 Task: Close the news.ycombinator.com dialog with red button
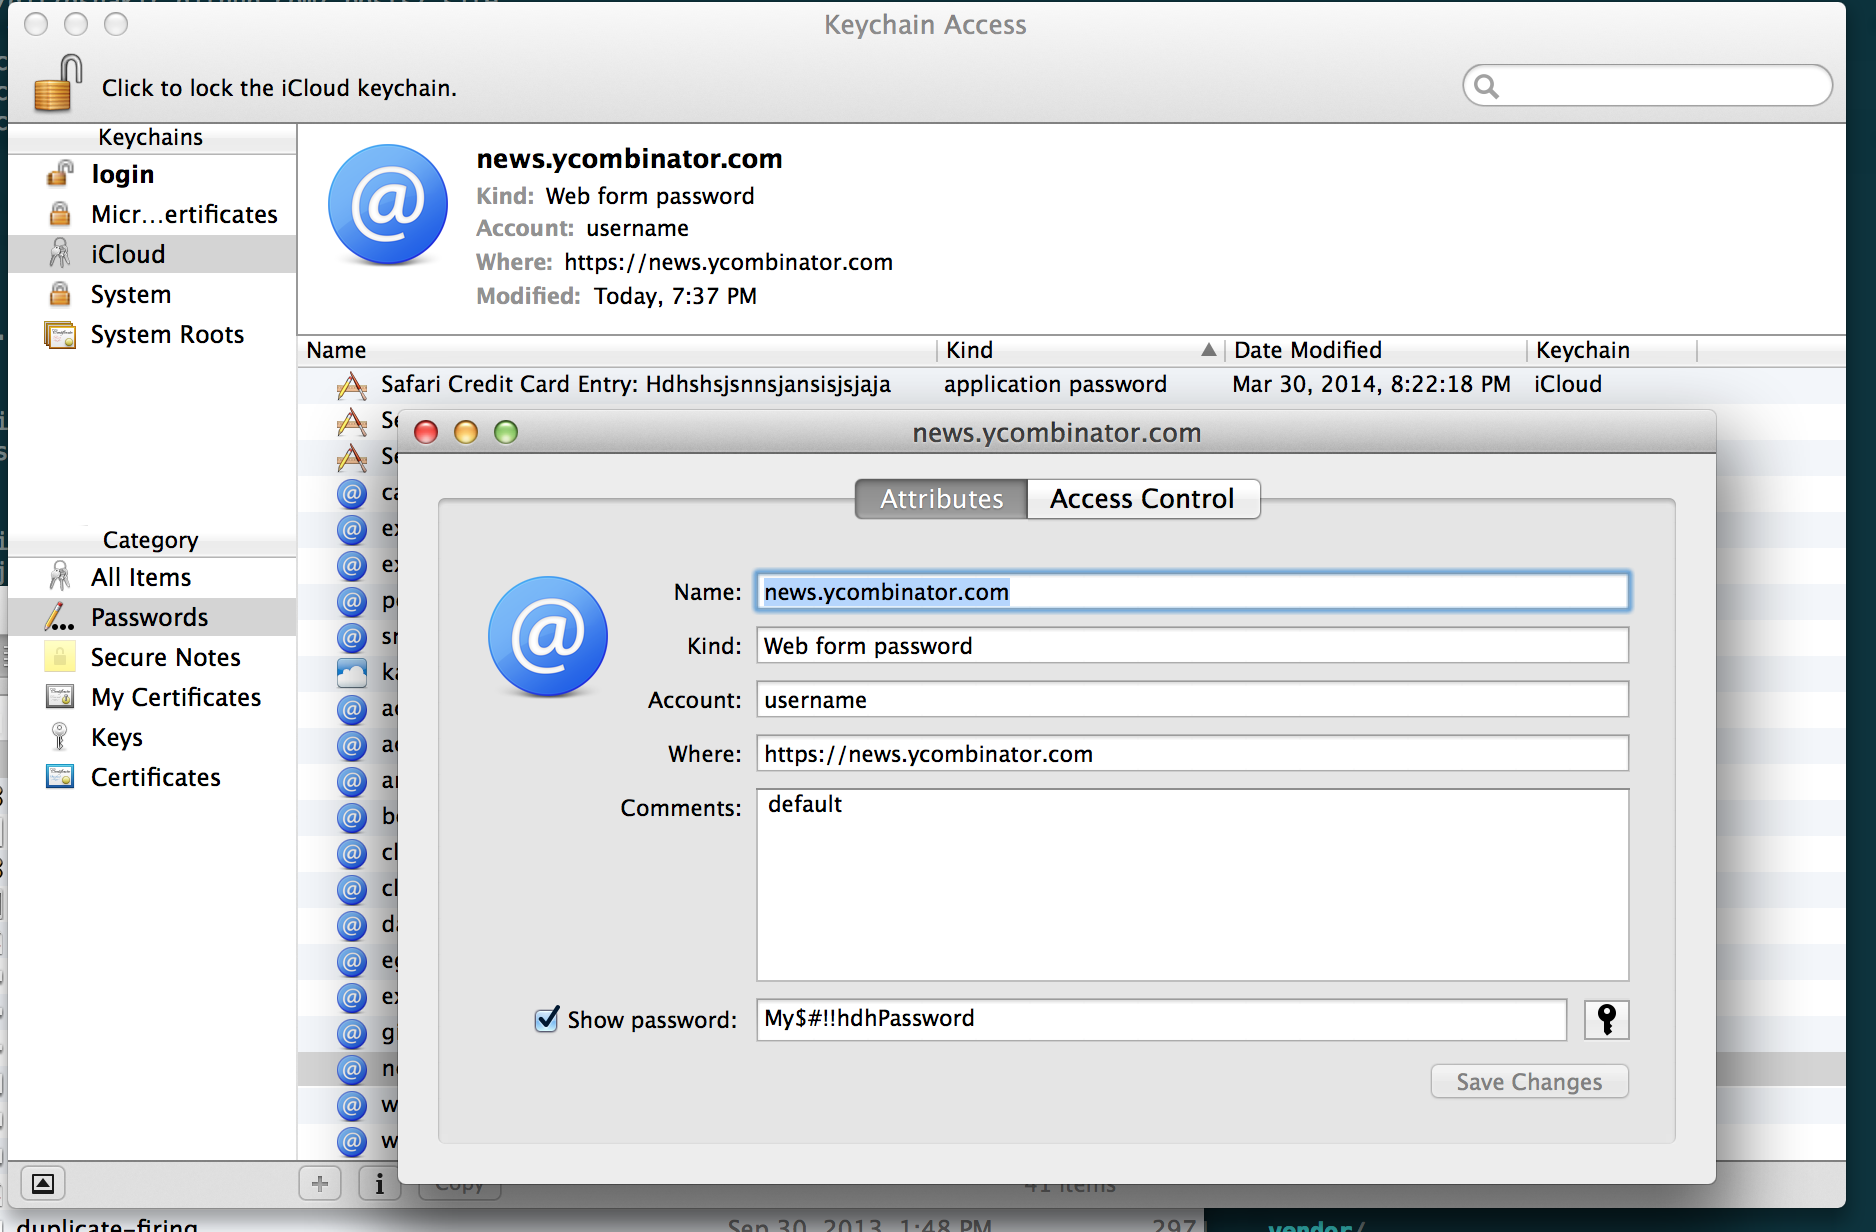[426, 432]
